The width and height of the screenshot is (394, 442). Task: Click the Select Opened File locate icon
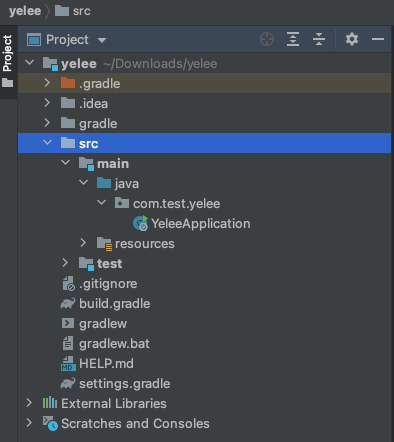pos(267,39)
